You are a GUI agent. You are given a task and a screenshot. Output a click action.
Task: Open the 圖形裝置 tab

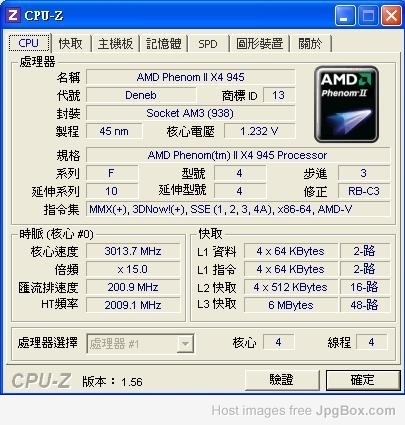pos(260,44)
